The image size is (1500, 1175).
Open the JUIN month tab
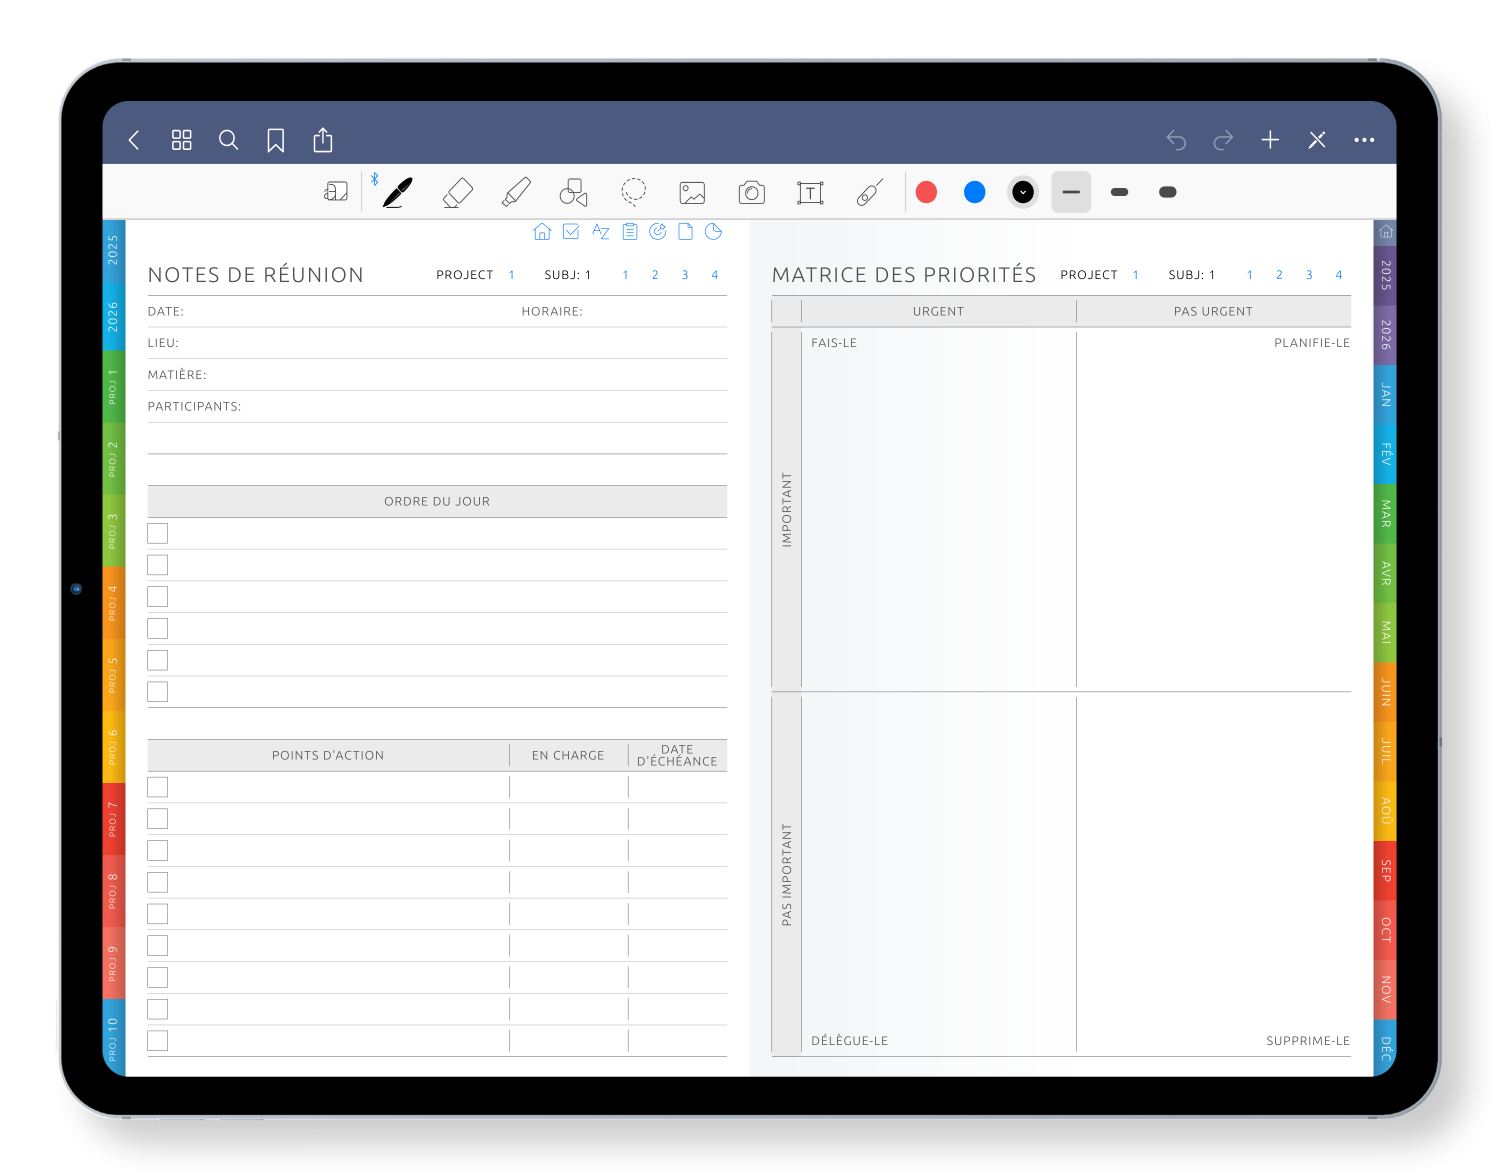pyautogui.click(x=1385, y=692)
